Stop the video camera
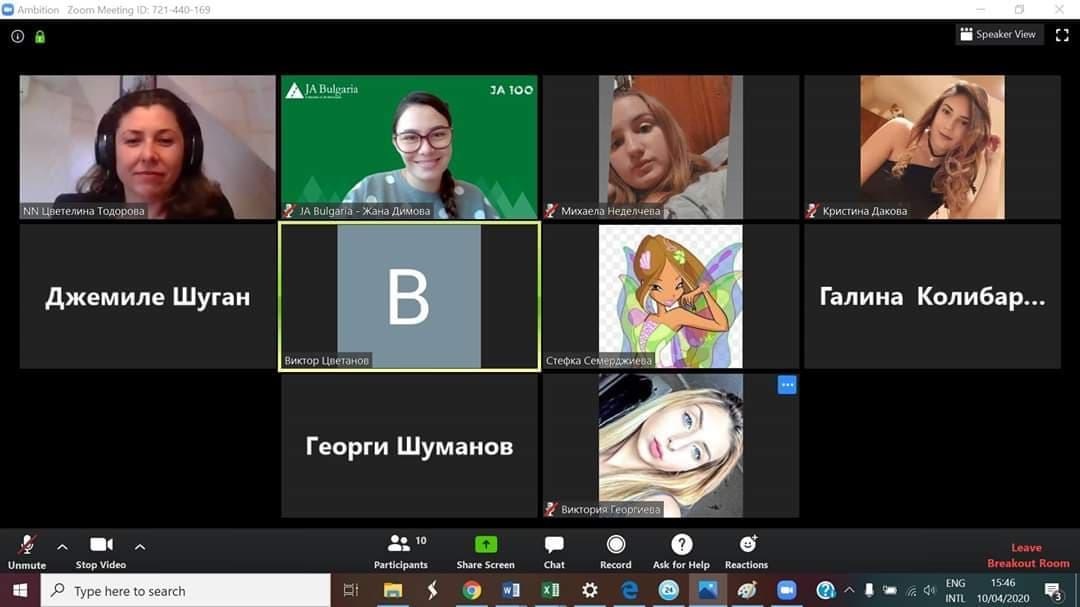Viewport: 1080px width, 607px height. [101, 550]
